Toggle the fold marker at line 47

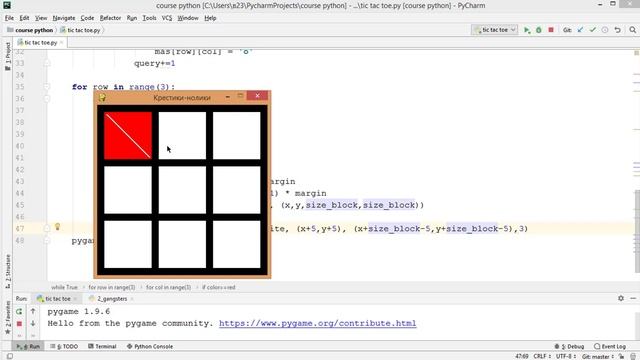click(47, 229)
